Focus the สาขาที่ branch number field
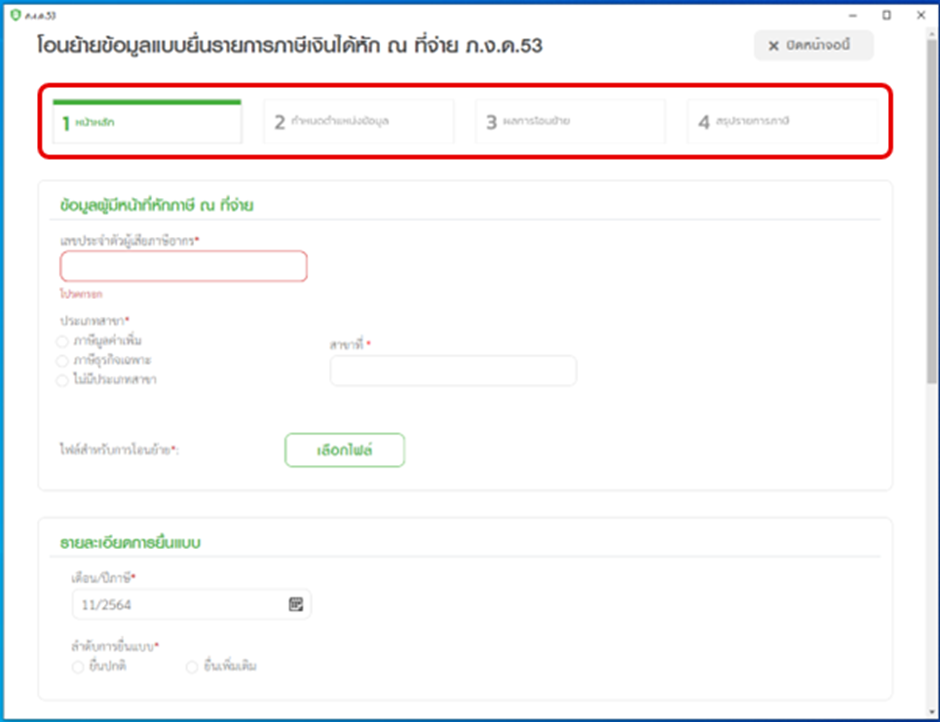The image size is (940, 722). click(x=453, y=371)
